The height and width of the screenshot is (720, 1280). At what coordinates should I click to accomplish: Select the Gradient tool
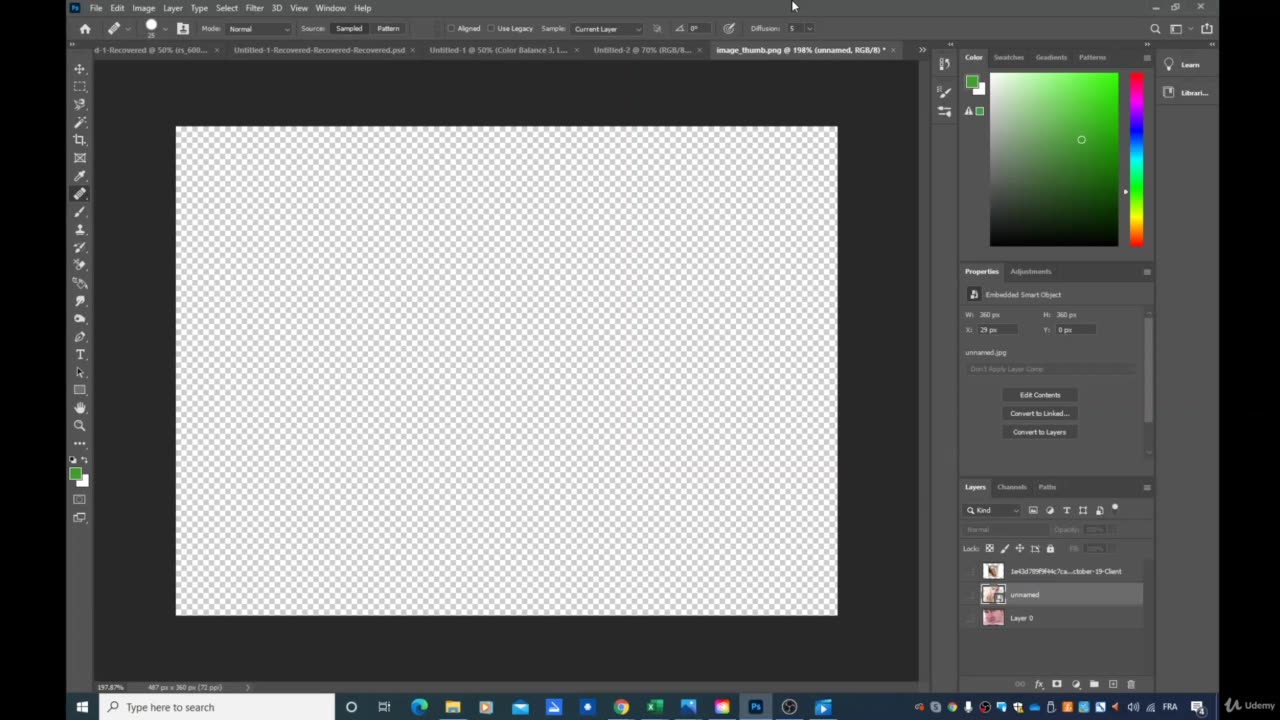(x=80, y=283)
